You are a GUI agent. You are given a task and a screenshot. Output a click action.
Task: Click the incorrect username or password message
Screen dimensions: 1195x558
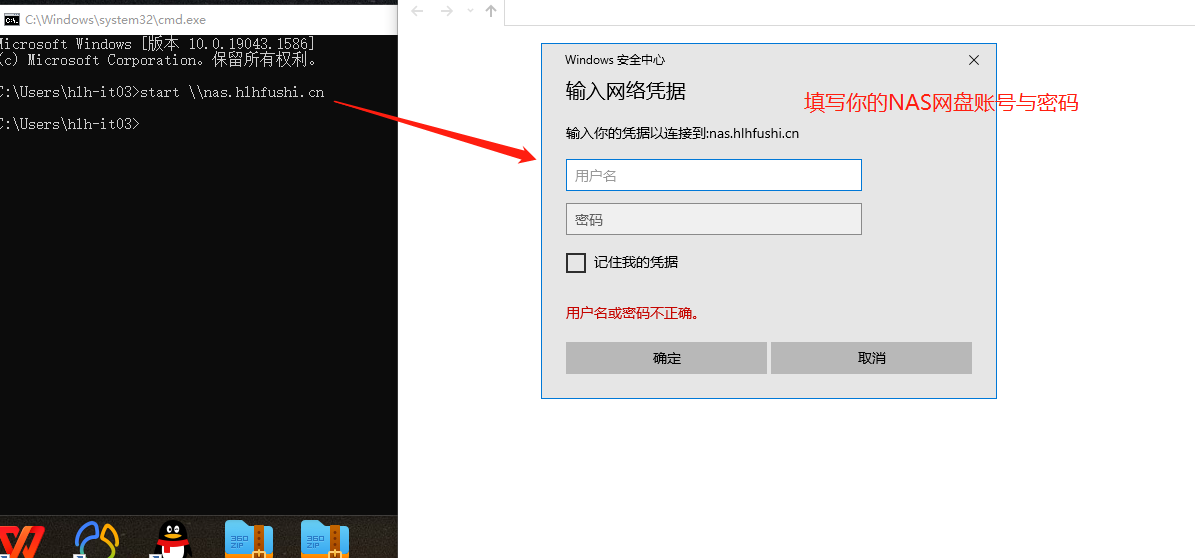(x=633, y=313)
